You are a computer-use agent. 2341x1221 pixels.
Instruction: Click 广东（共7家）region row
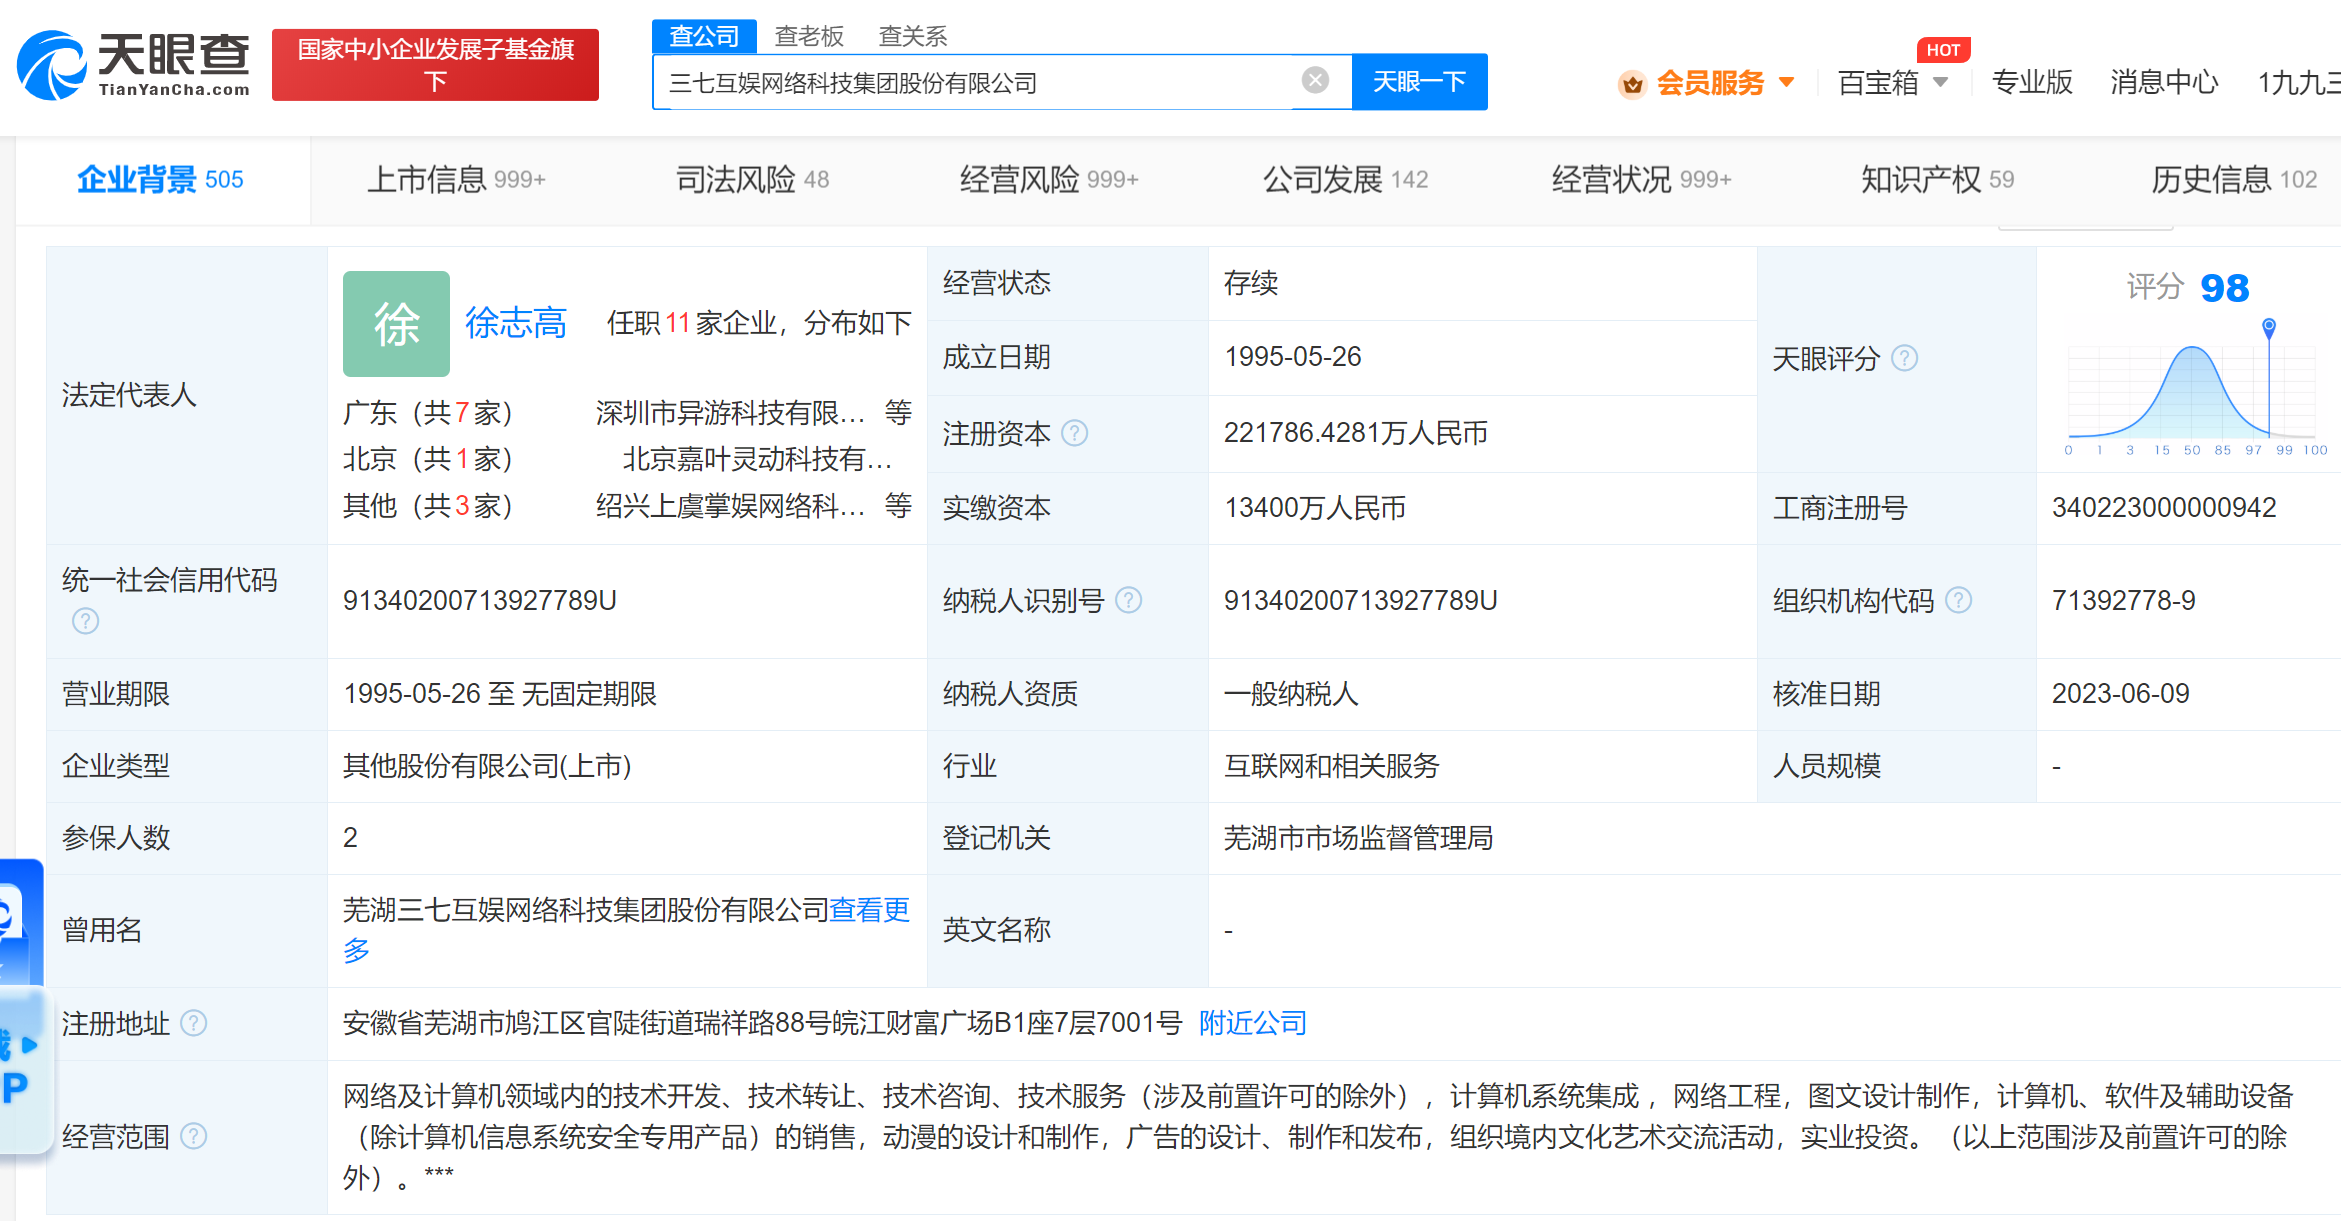627,412
